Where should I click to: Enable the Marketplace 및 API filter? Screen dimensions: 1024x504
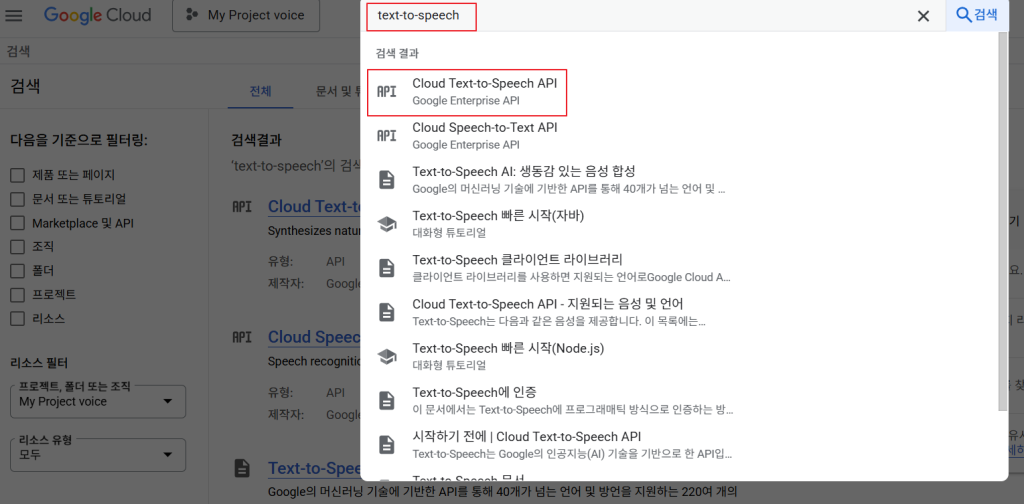[x=17, y=223]
